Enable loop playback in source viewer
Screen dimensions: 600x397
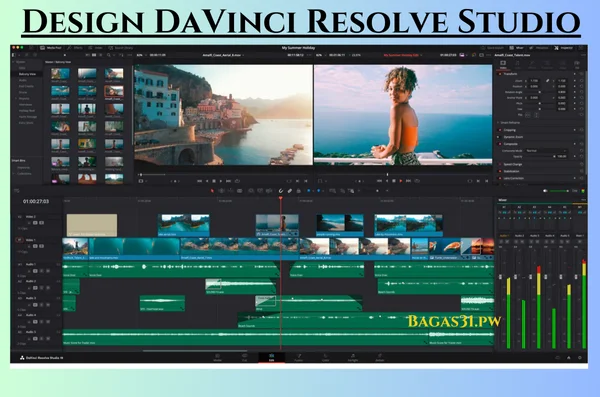click(x=237, y=181)
